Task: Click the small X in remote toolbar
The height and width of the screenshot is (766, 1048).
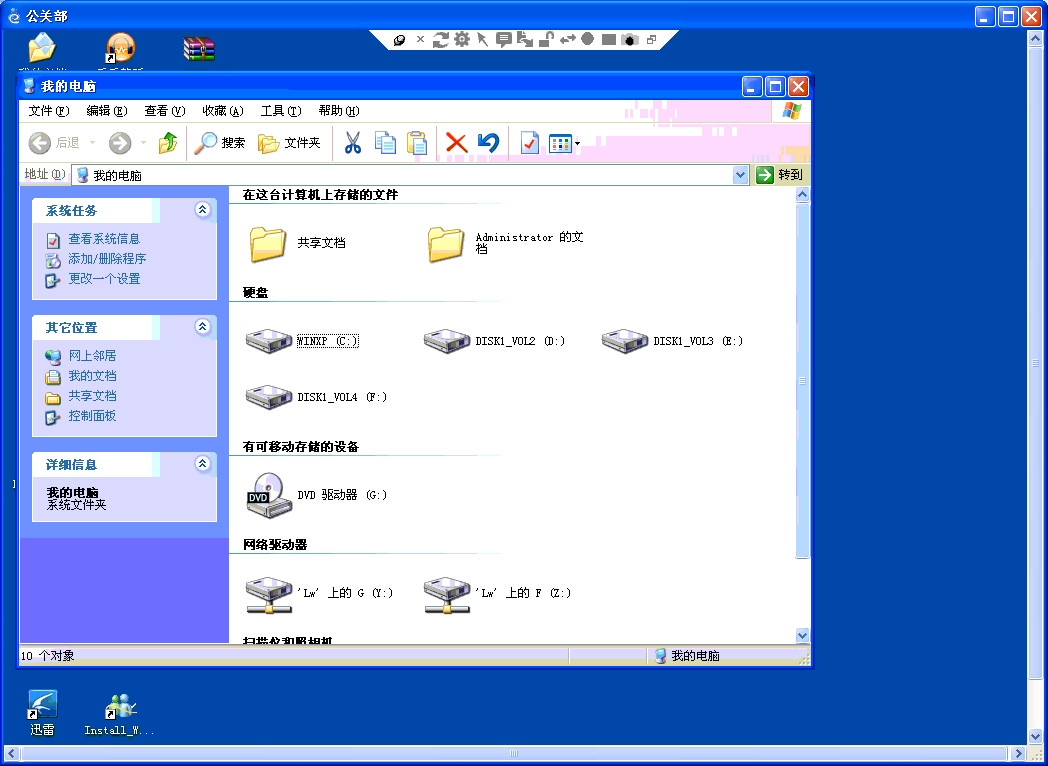Action: click(420, 39)
